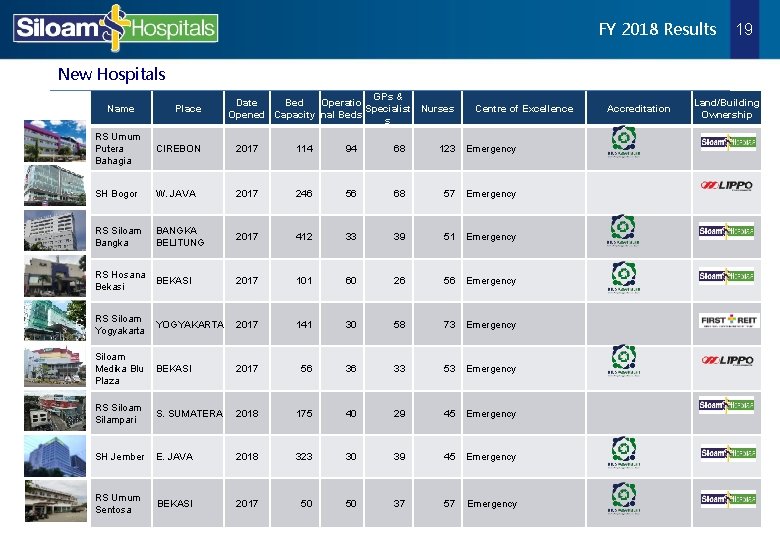Click bed capacity value 412
Viewport: 780px width, 540px height.
[x=304, y=237]
